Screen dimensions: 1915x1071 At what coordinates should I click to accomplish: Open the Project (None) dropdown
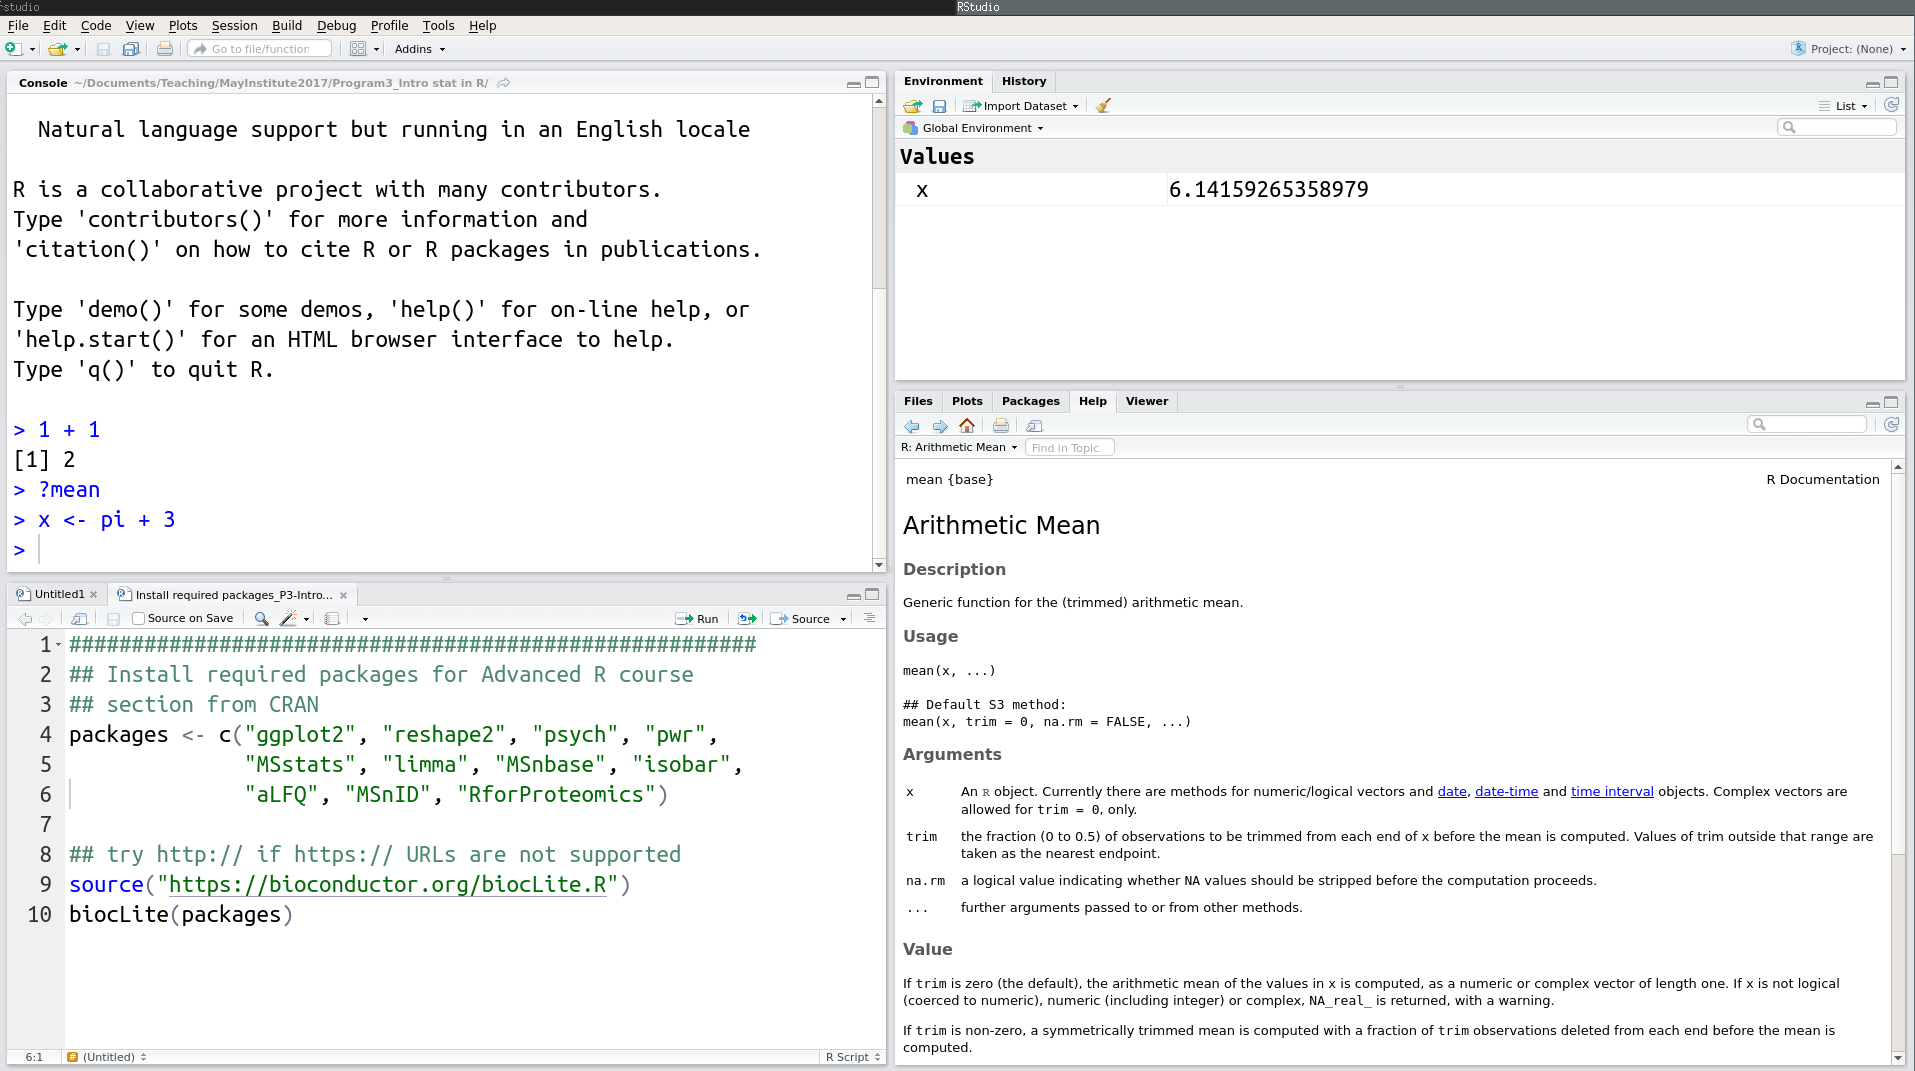tap(1849, 49)
